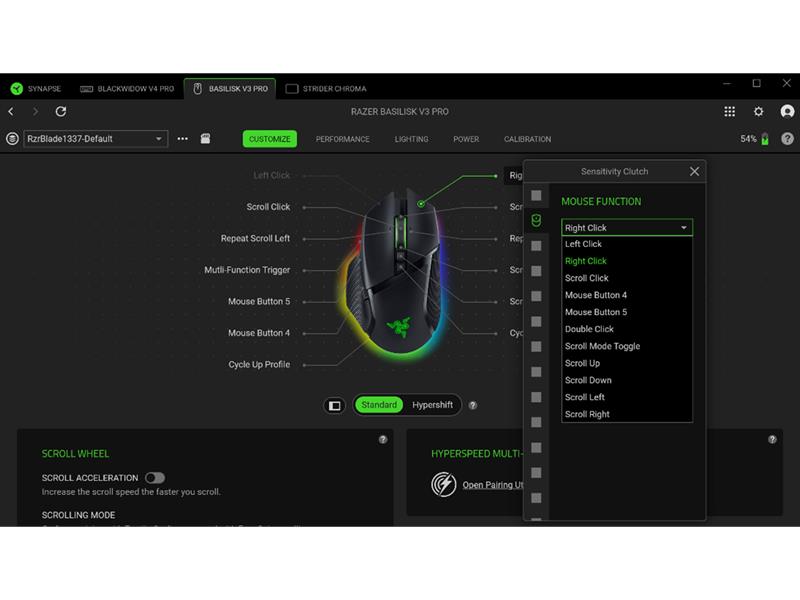Switch to Standard button mapping mode

tap(379, 405)
